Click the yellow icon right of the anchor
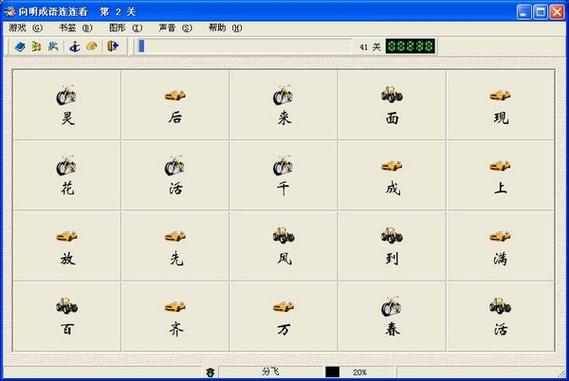The width and height of the screenshot is (569, 381). click(92, 46)
